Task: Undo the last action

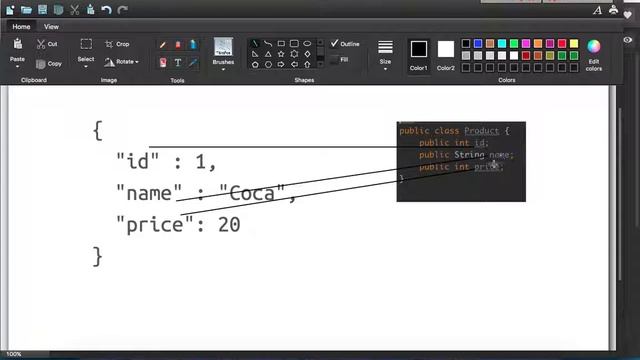Action: pyautogui.click(x=107, y=10)
